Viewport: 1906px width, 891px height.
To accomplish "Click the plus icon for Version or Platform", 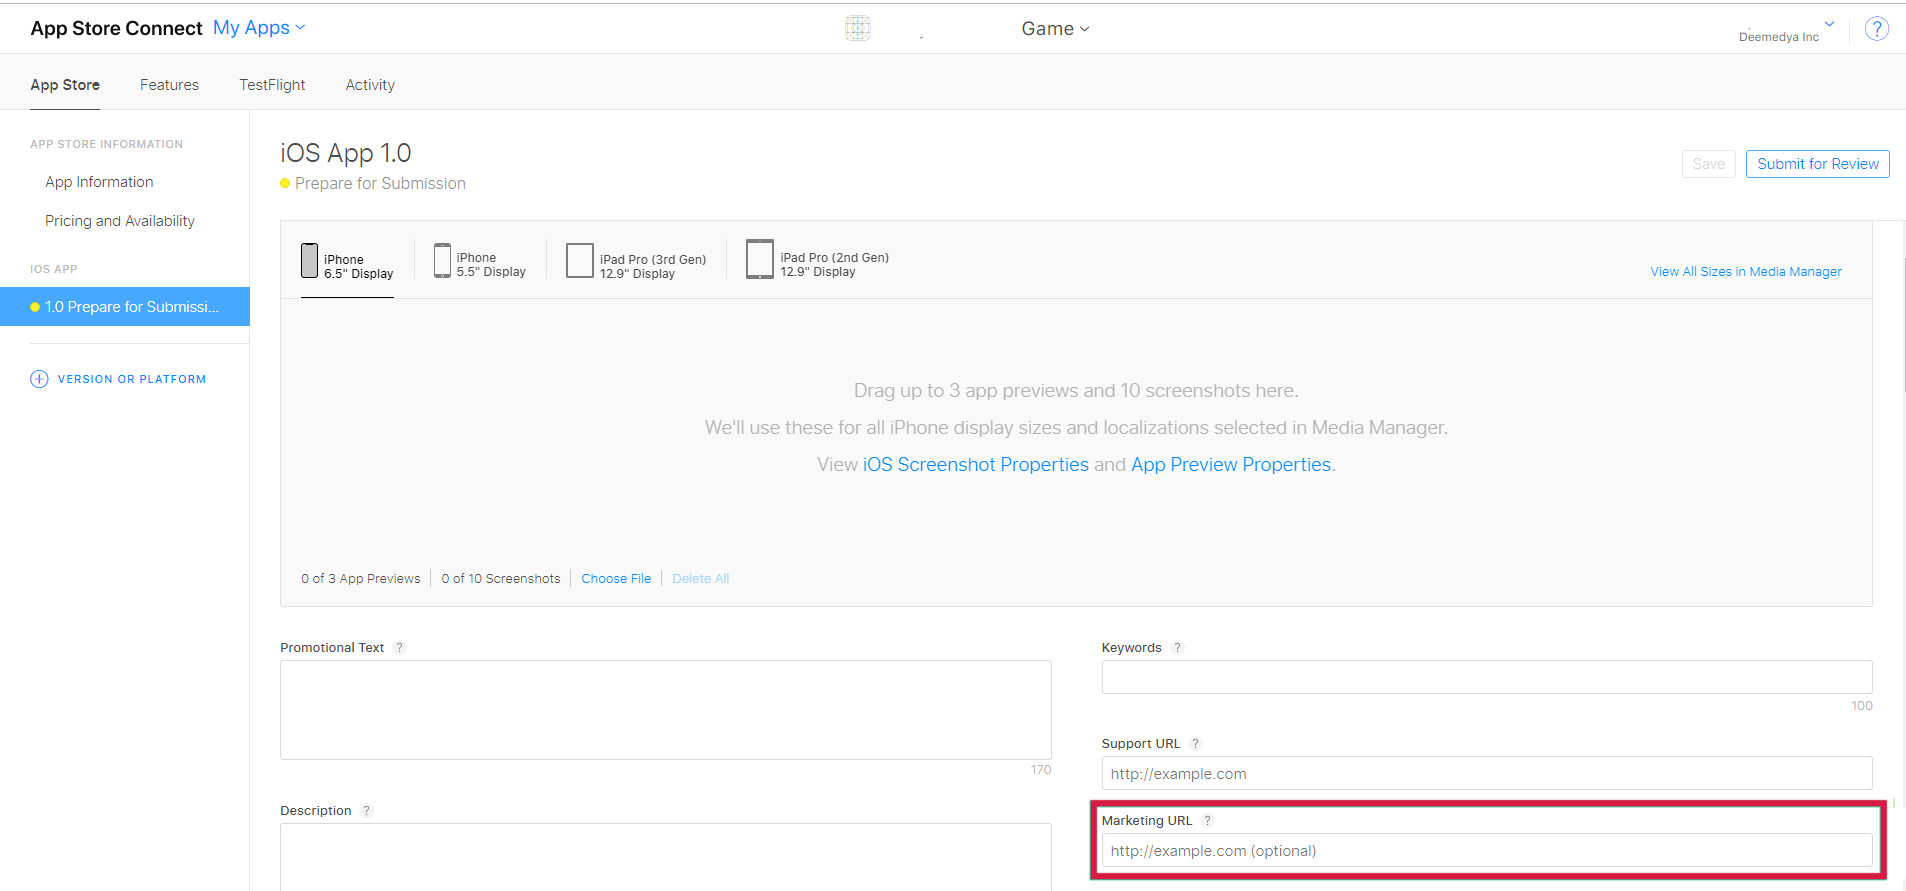I will [39, 379].
